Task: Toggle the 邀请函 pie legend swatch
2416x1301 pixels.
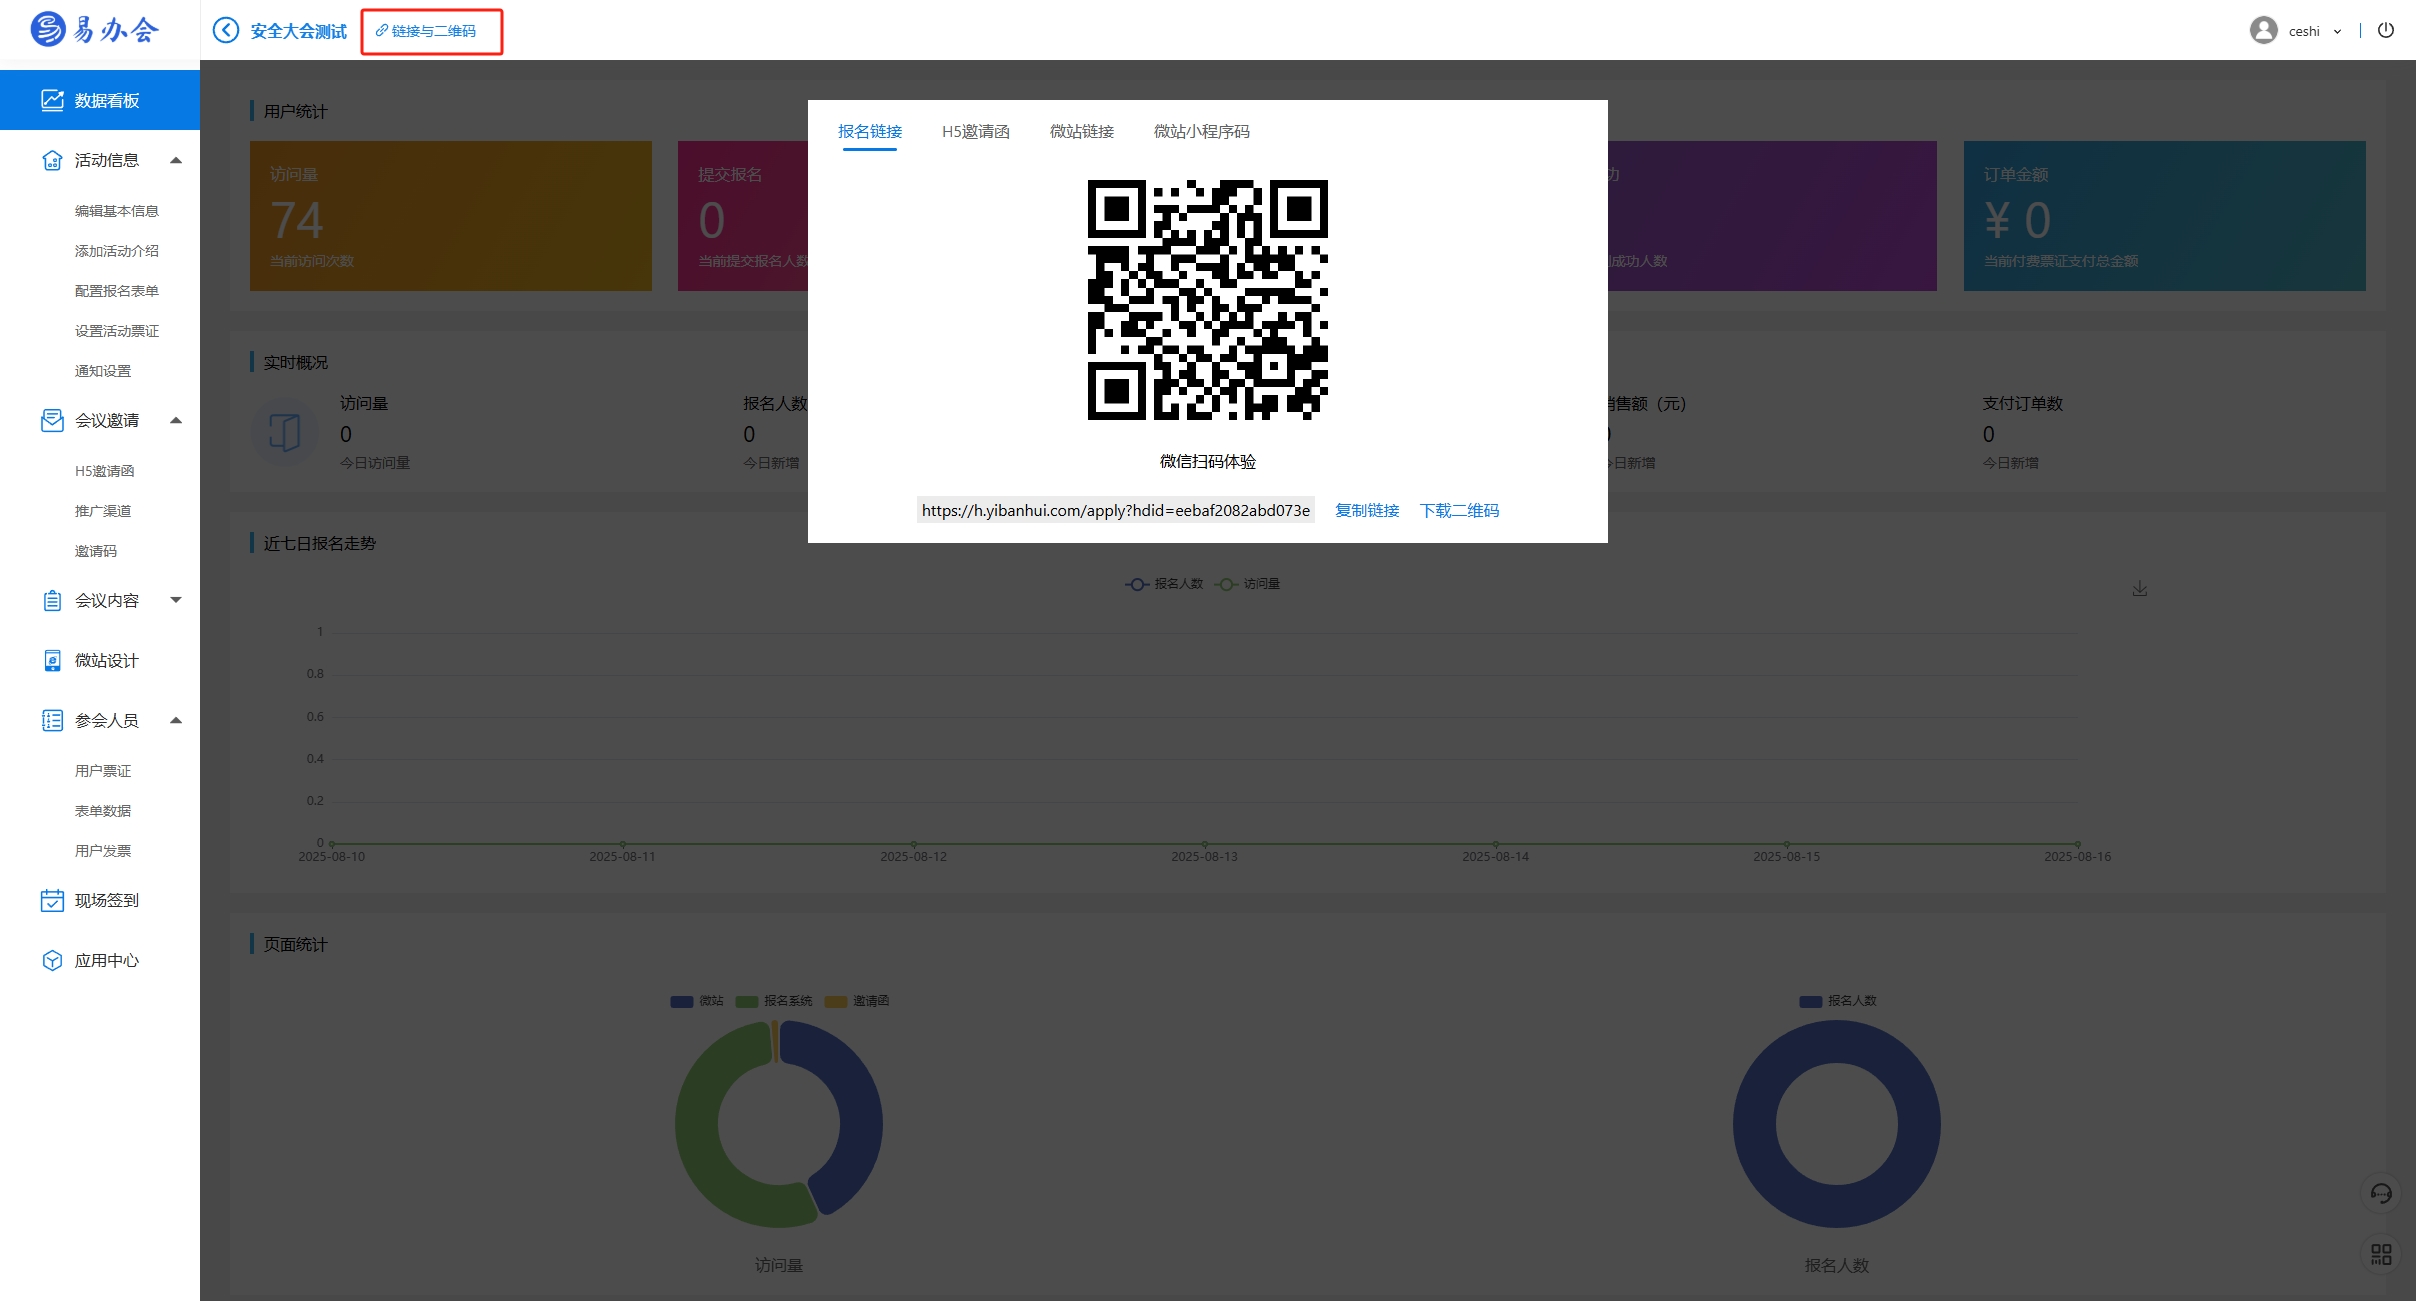Action: (836, 1001)
